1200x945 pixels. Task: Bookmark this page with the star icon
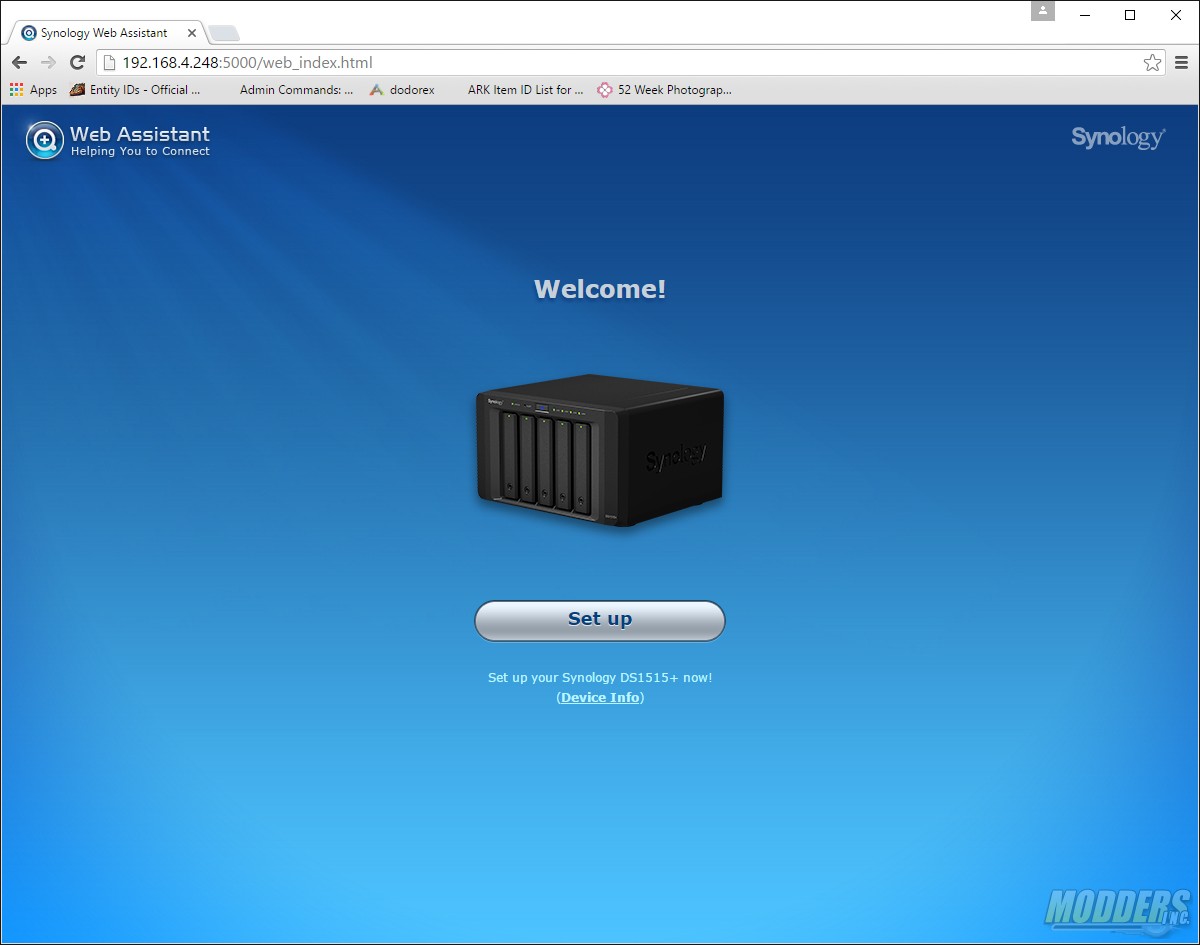[1152, 62]
